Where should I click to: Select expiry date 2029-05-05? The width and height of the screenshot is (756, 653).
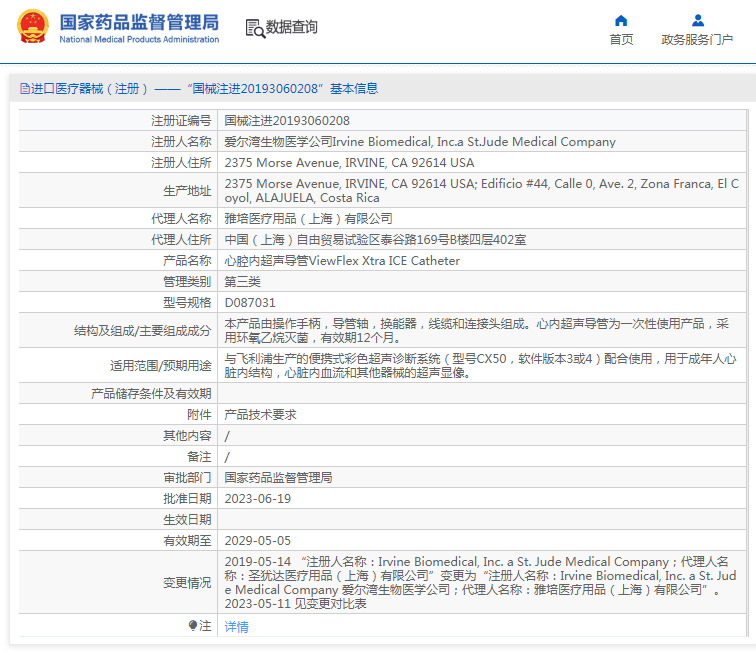257,540
